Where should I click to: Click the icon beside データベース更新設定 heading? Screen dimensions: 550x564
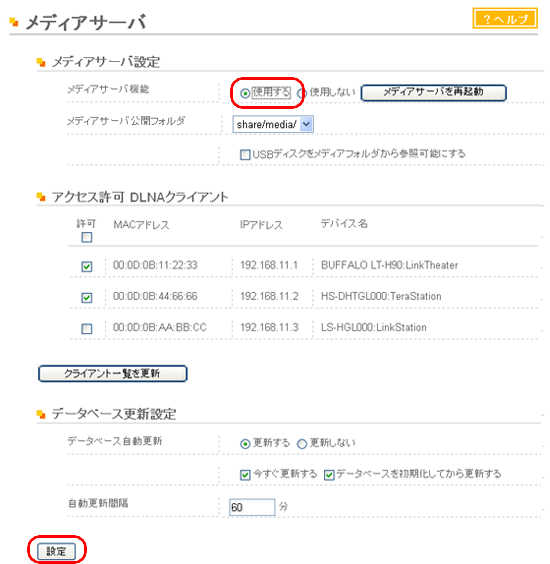click(x=41, y=414)
